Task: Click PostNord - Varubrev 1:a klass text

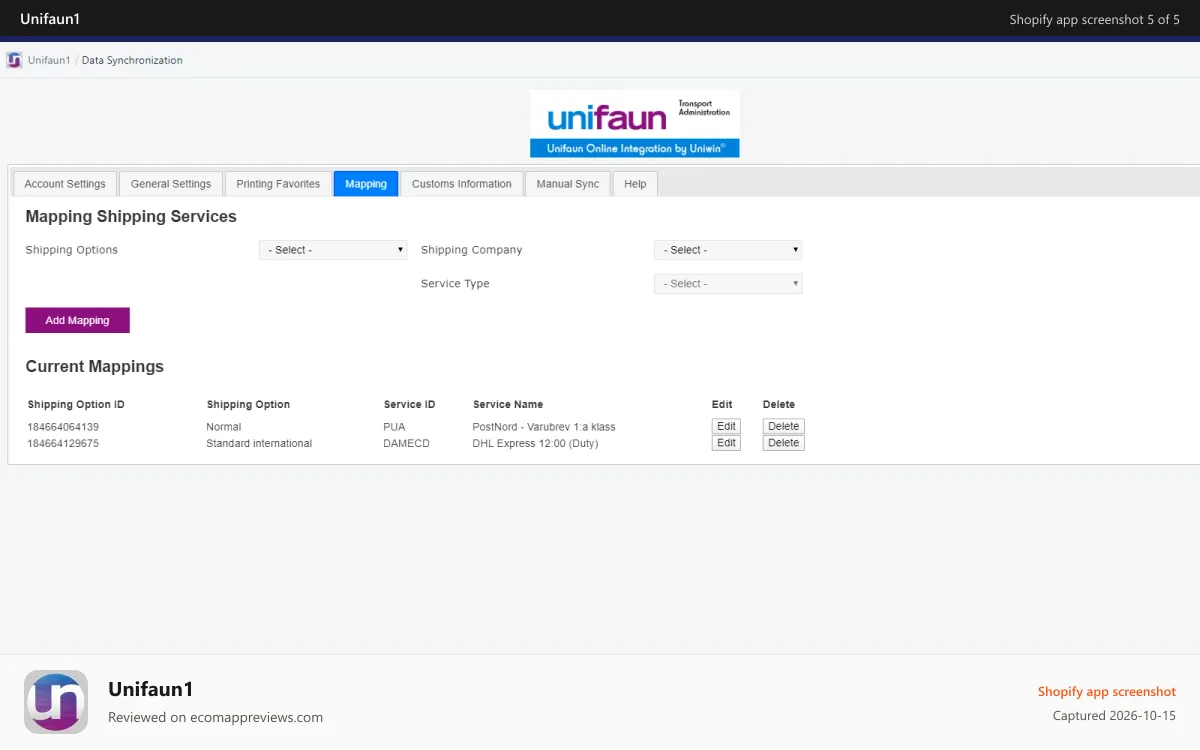Action: pyautogui.click(x=544, y=427)
